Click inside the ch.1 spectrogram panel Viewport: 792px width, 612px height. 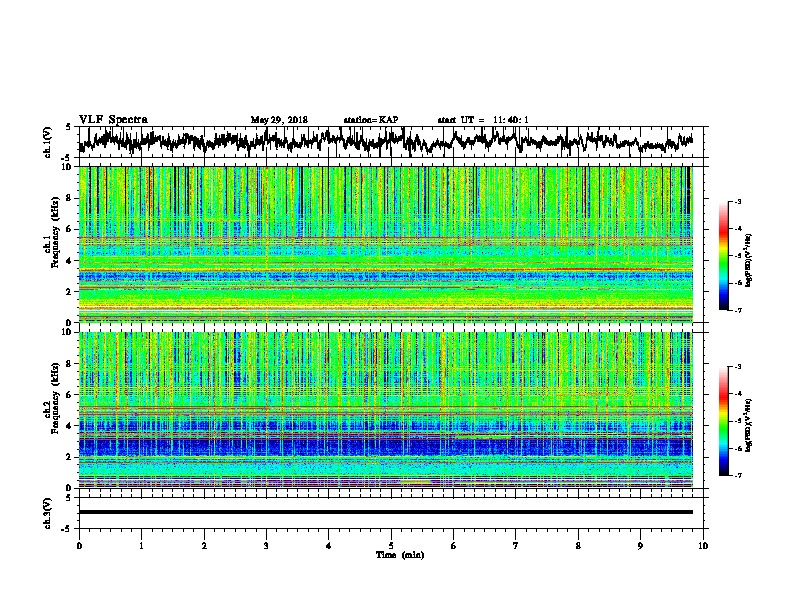[x=386, y=244]
